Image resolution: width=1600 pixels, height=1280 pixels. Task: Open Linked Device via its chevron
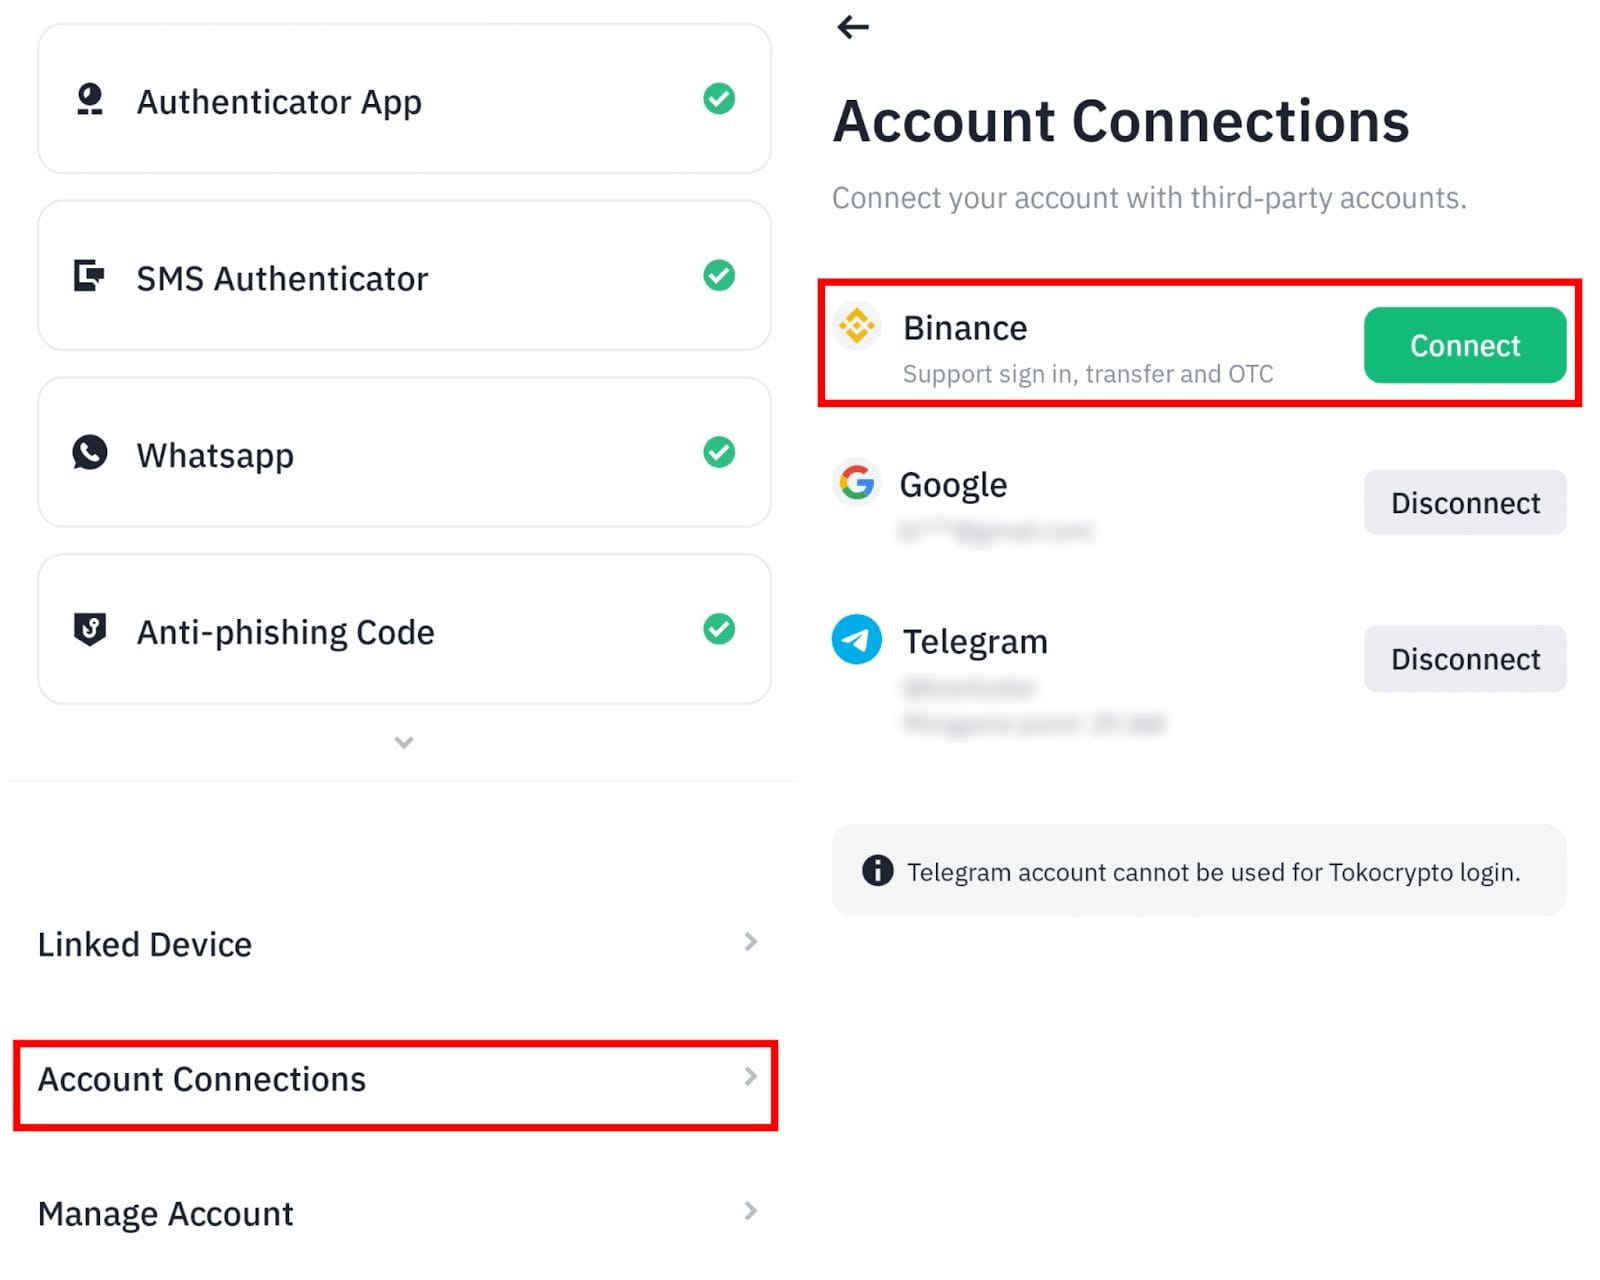tap(750, 942)
